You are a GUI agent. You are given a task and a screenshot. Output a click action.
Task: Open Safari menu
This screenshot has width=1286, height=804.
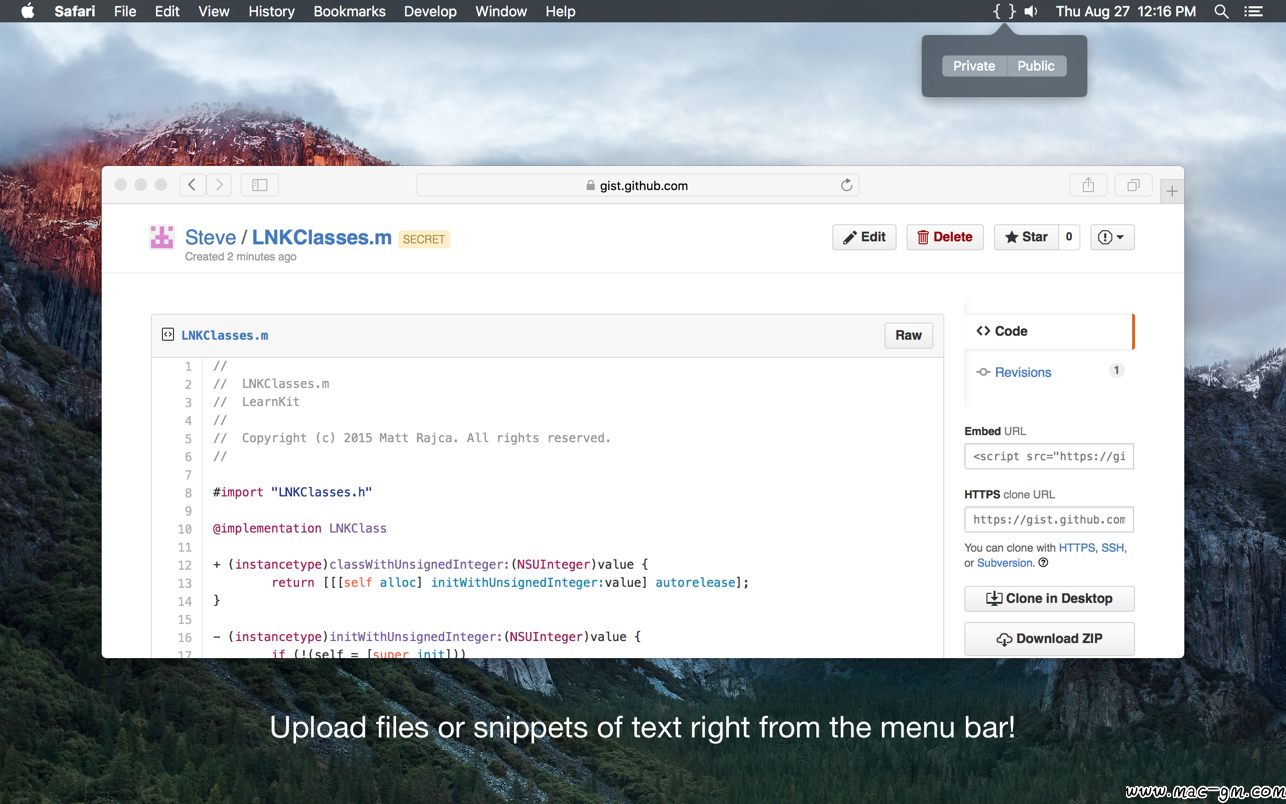tap(75, 11)
